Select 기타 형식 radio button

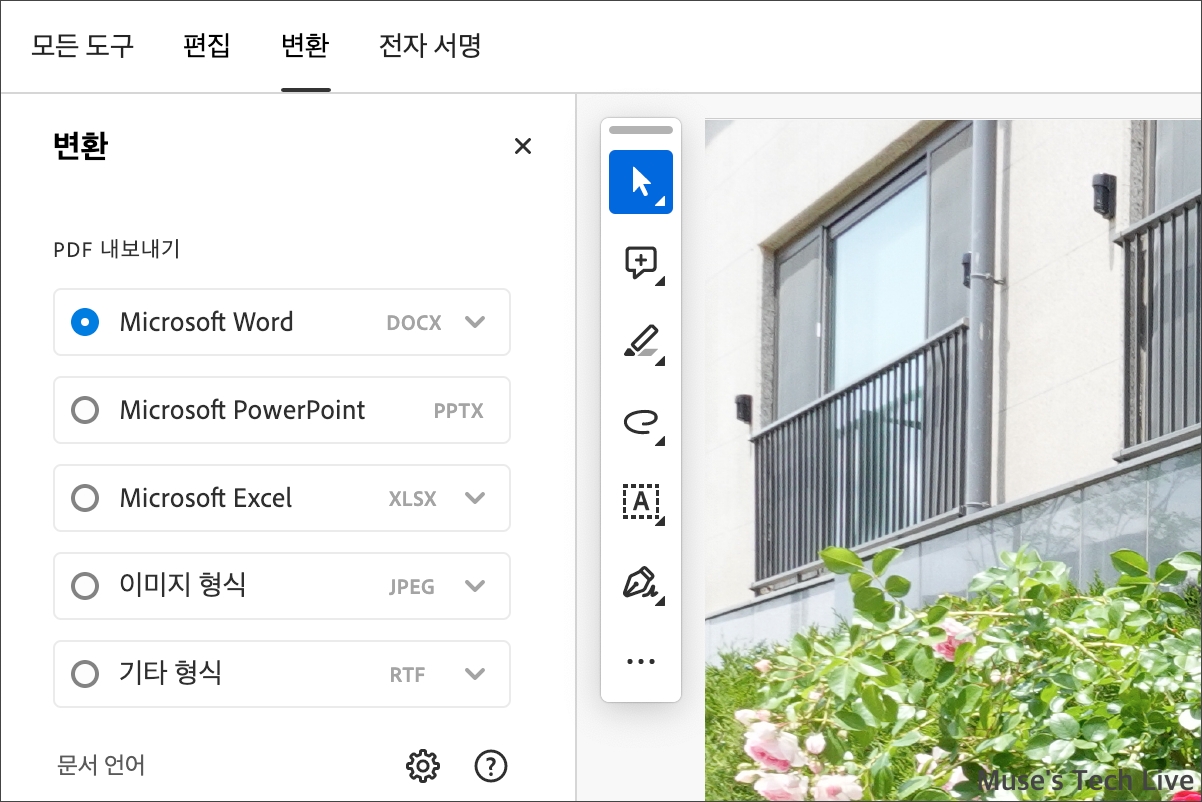[x=85, y=674]
